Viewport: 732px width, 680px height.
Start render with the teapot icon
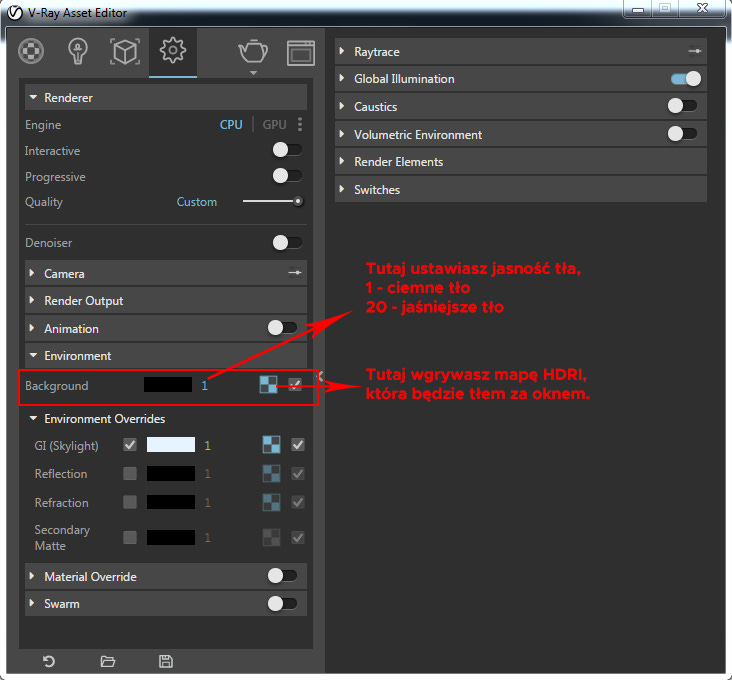(x=253, y=51)
